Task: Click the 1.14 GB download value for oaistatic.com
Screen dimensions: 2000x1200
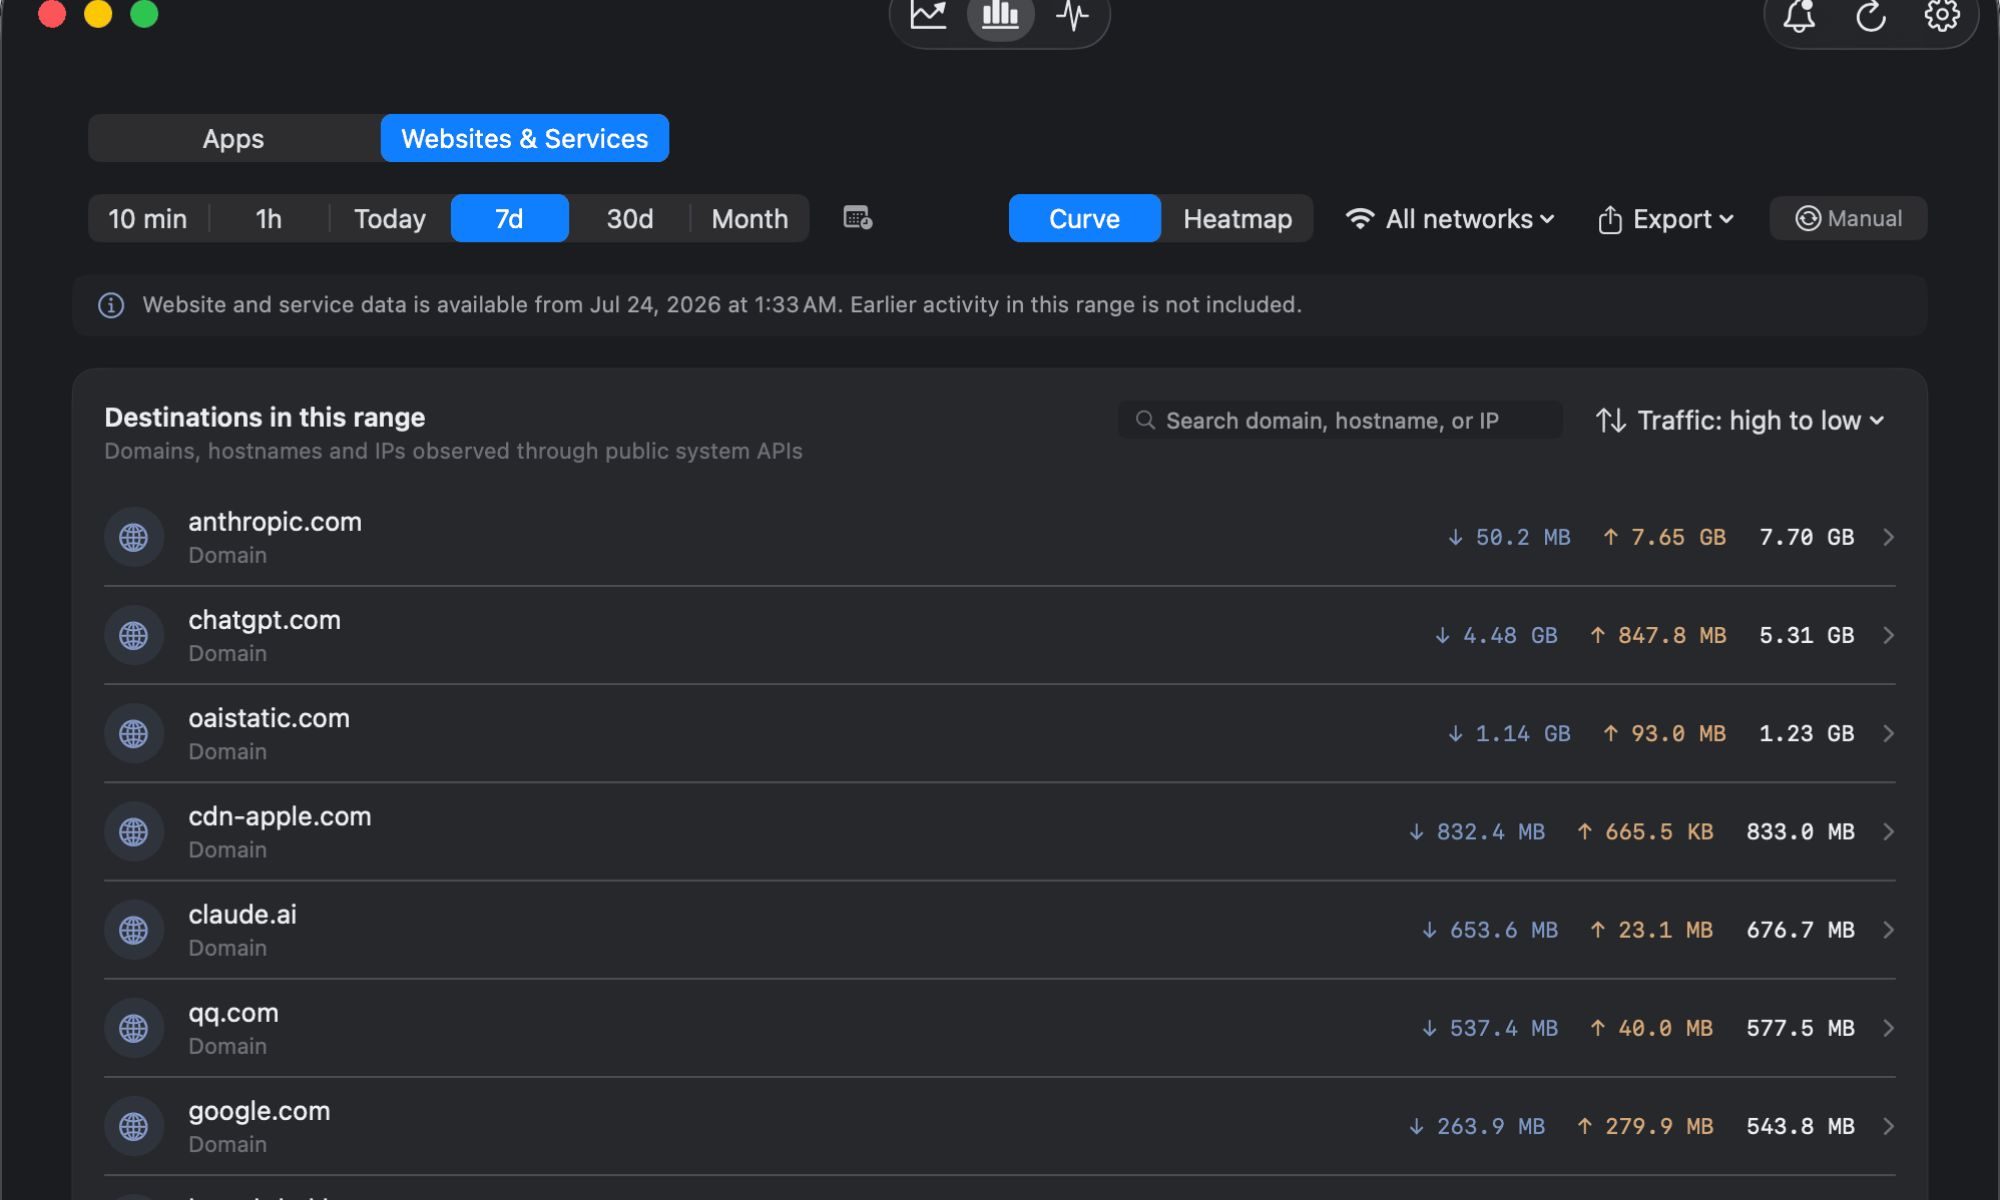Action: pos(1509,734)
